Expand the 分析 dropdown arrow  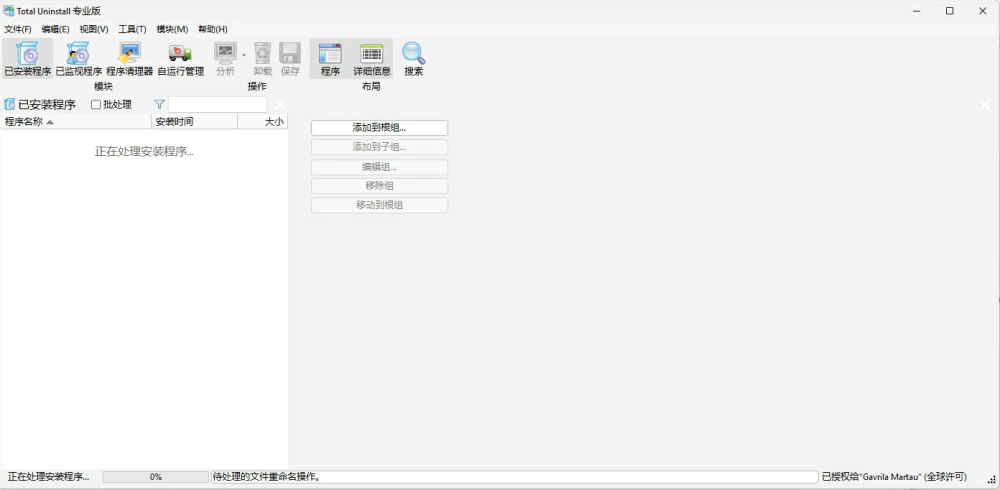click(244, 56)
